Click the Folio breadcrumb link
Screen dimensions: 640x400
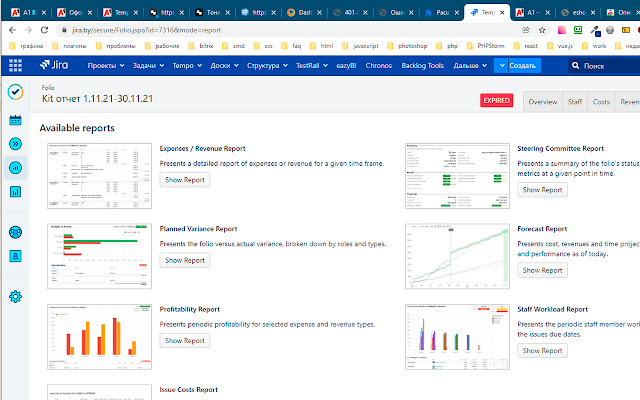coord(48,87)
